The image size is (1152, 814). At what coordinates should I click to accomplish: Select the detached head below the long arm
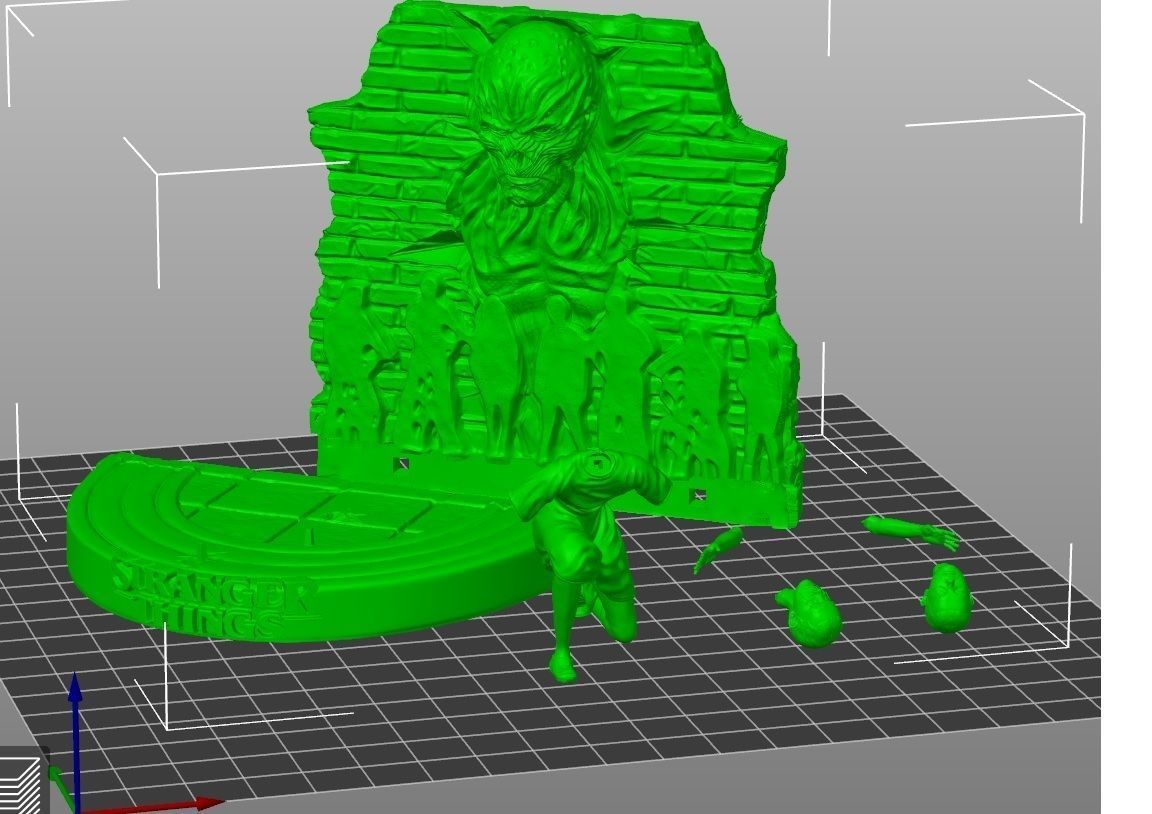coord(947,597)
